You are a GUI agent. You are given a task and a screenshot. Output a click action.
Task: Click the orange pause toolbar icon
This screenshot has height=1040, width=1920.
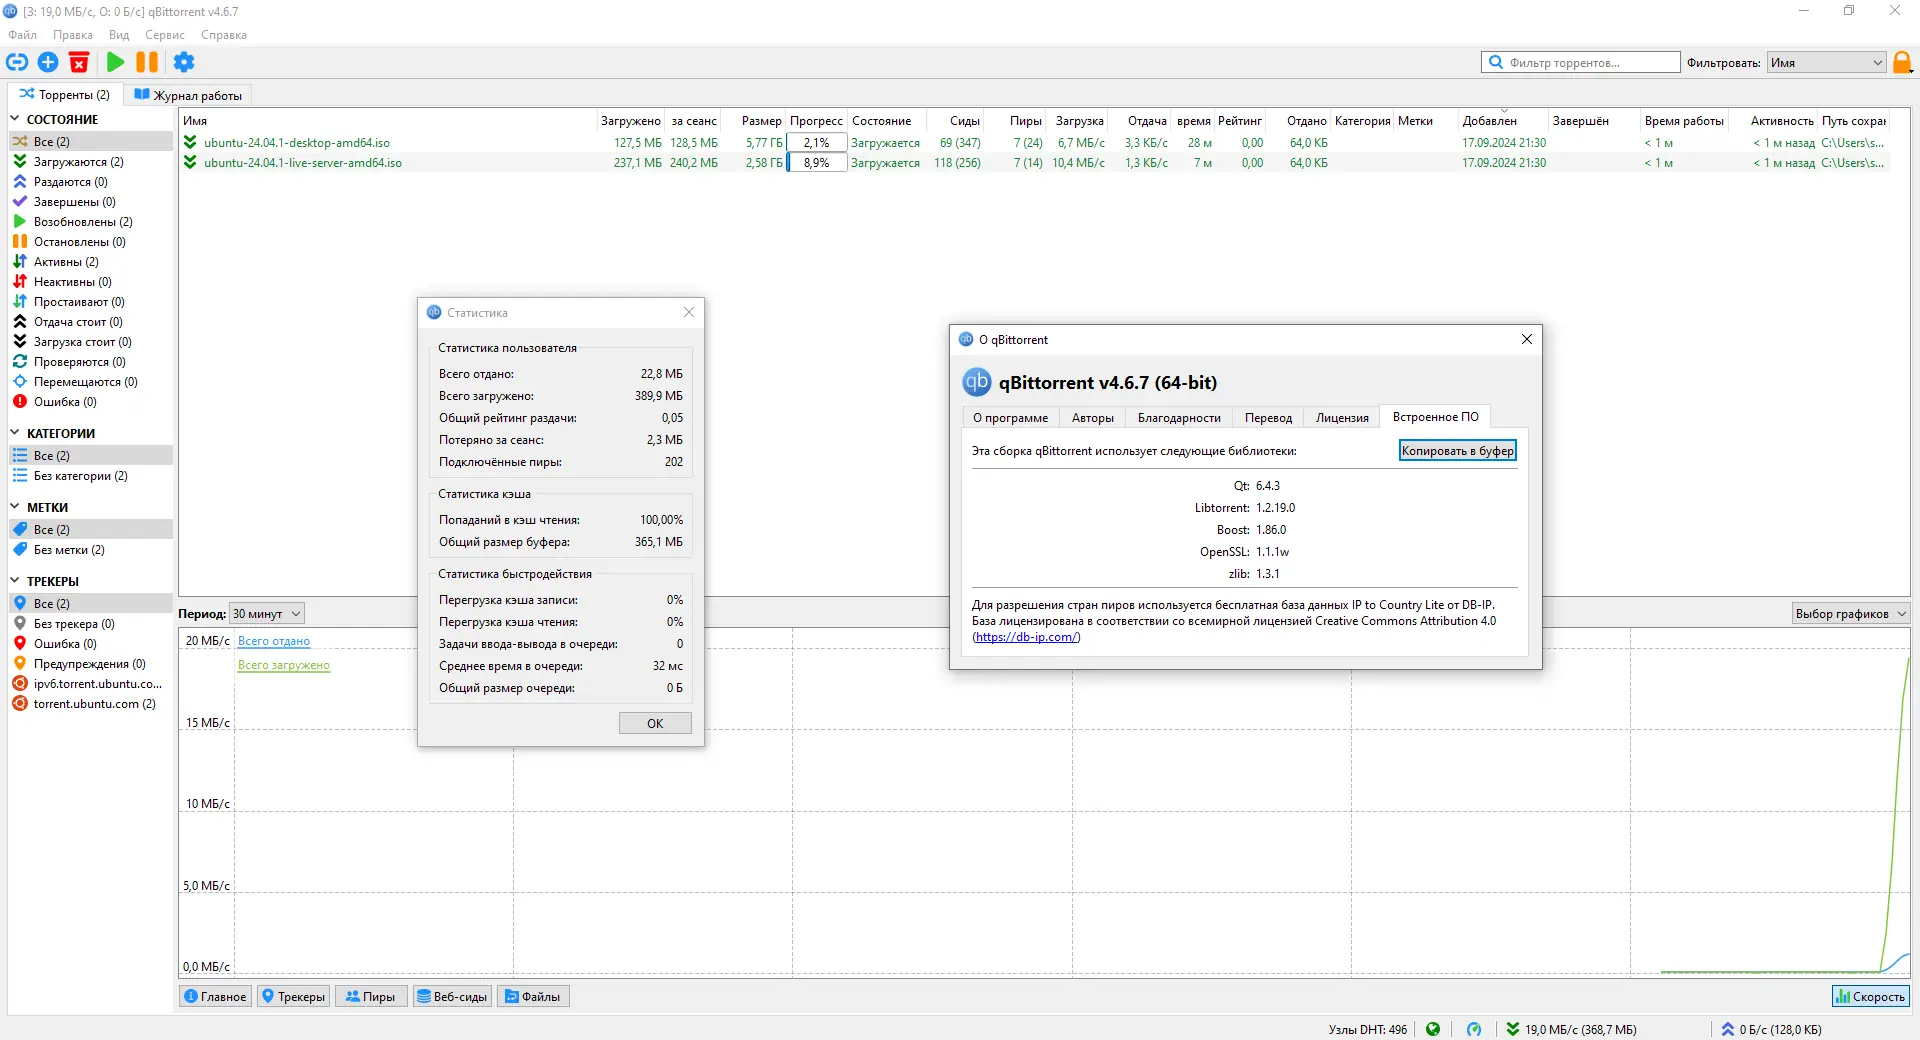pos(147,62)
